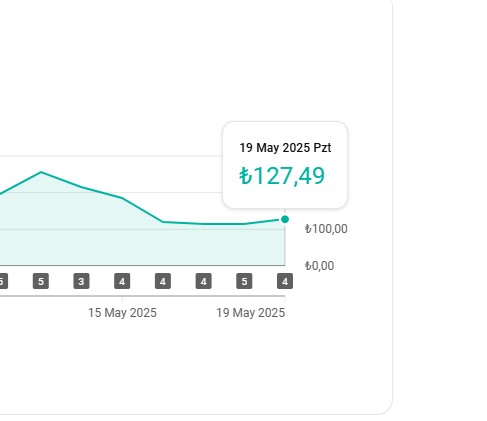
Task: Click the line's low bend after the 15 May drop
Action: (x=163, y=222)
